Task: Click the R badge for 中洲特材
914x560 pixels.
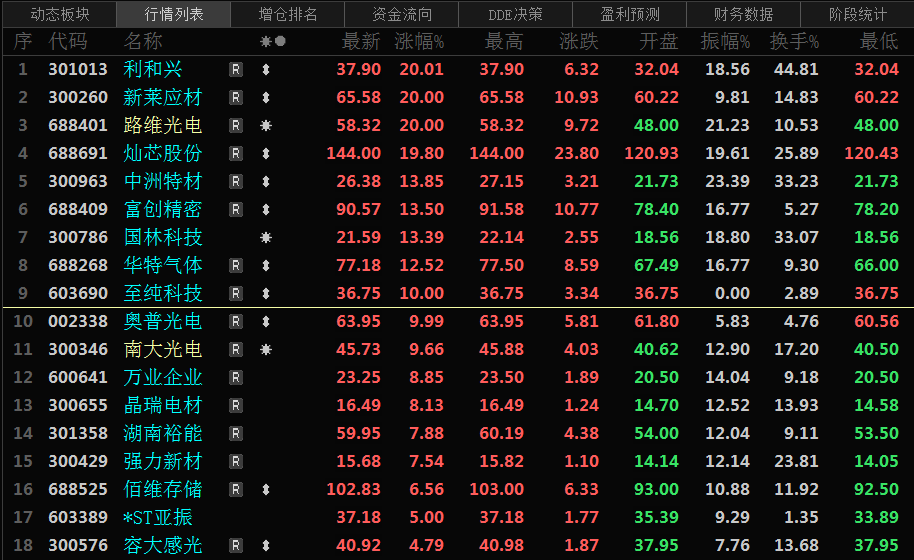Action: 235,182
